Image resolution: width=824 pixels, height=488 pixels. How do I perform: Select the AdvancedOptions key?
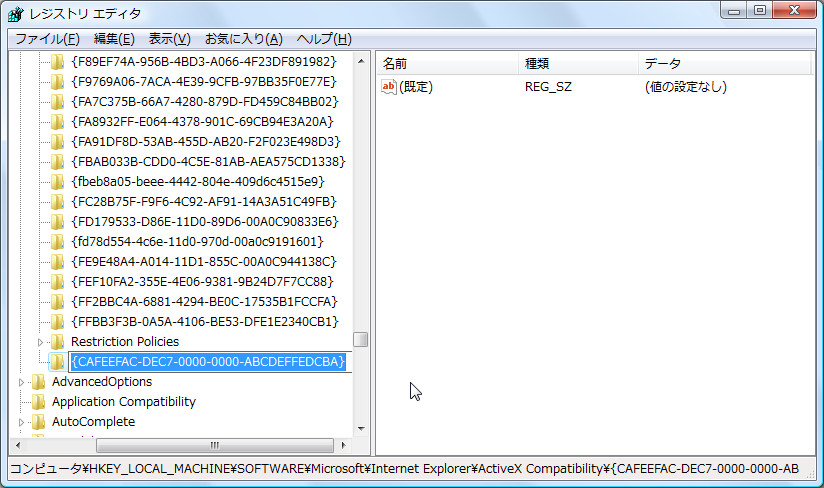pyautogui.click(x=102, y=381)
